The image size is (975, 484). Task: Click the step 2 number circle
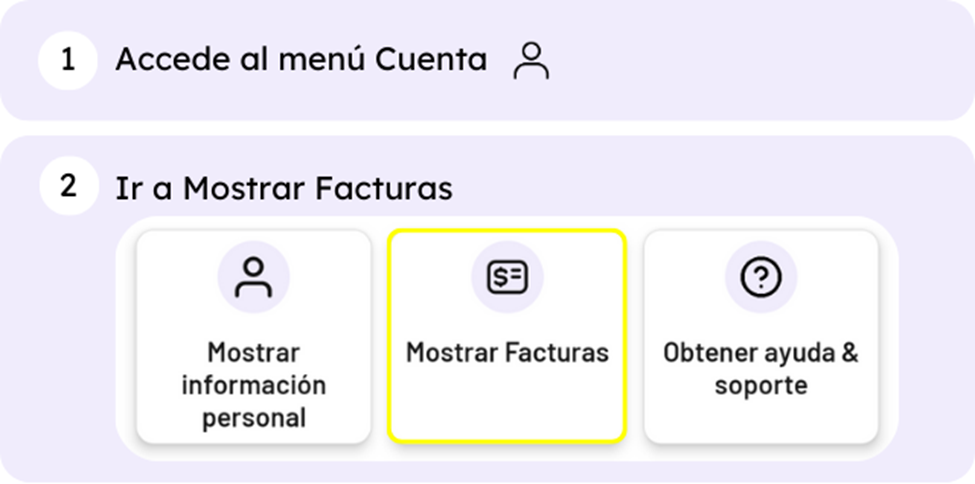(x=68, y=186)
